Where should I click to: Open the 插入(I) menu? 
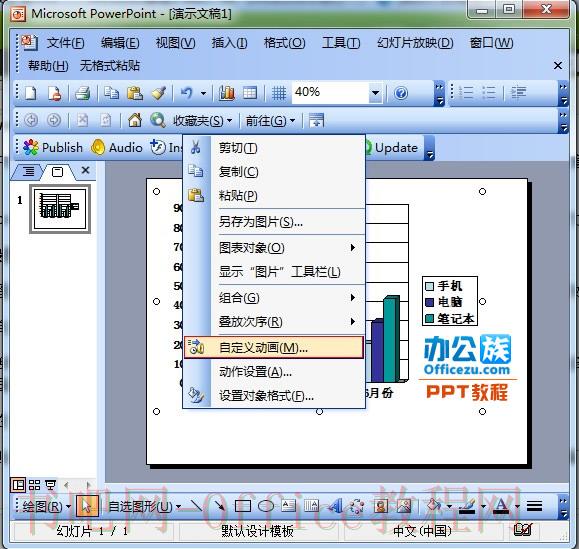click(229, 43)
